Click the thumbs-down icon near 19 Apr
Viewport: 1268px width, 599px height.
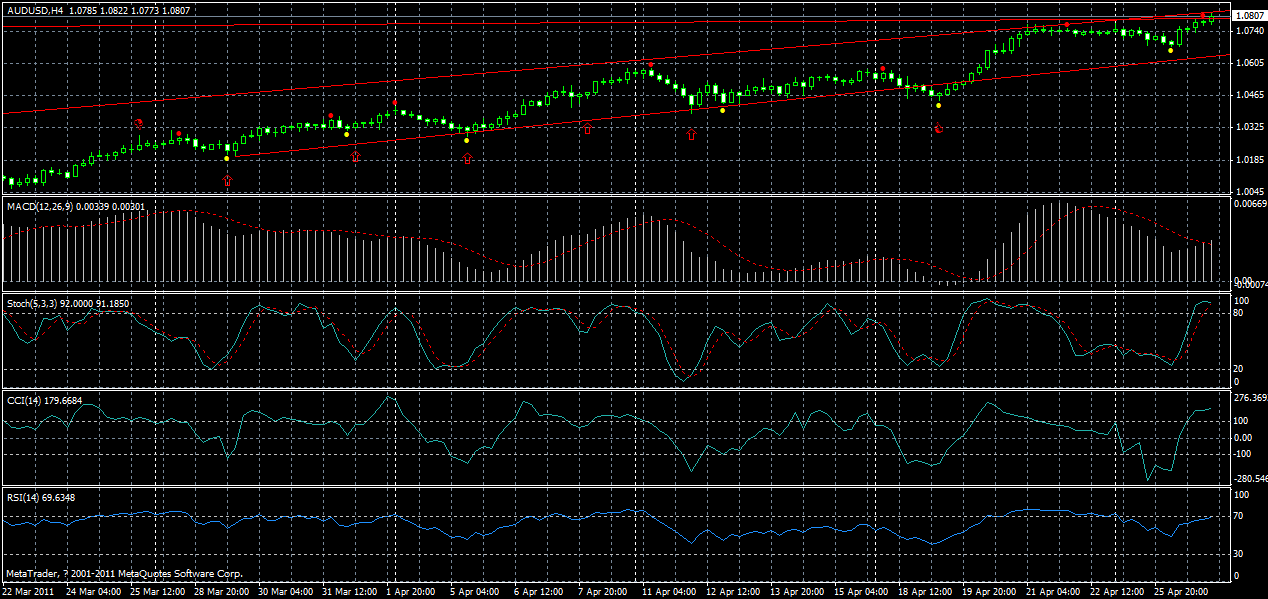point(940,128)
